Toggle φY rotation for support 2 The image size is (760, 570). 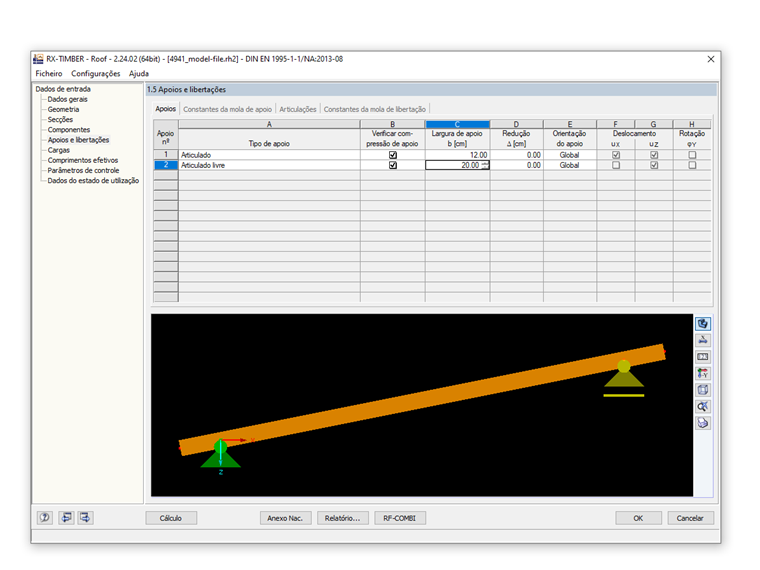(x=692, y=165)
